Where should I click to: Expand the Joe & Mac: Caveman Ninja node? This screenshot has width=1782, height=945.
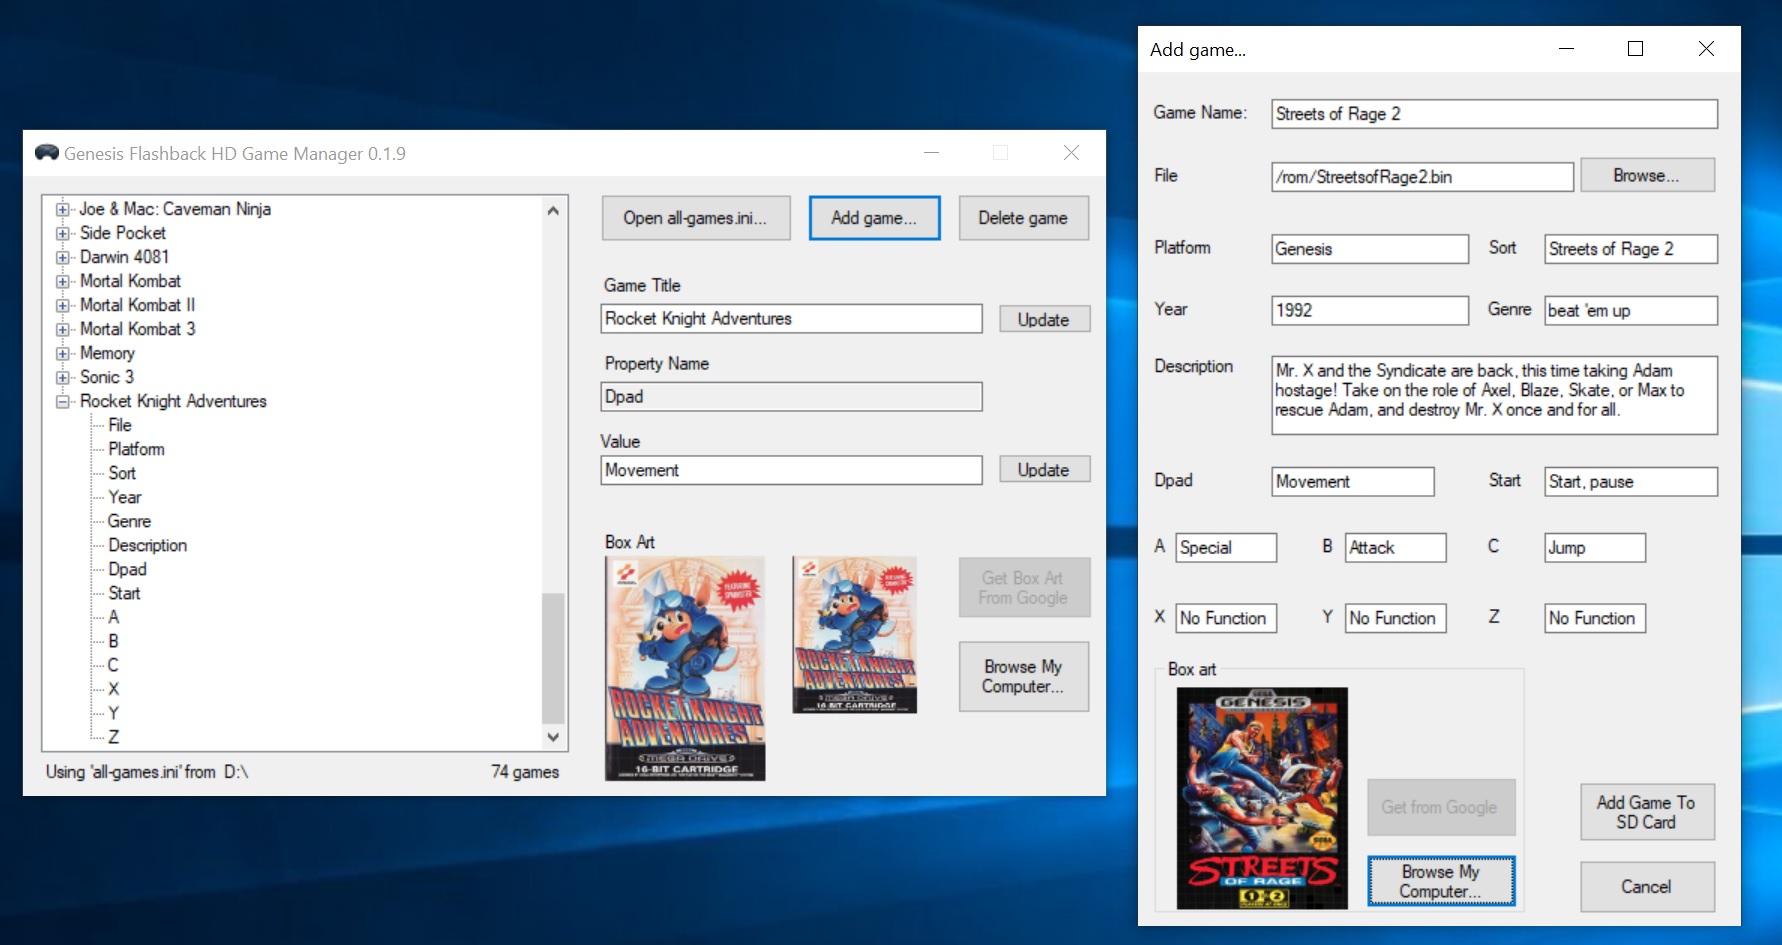click(x=63, y=209)
